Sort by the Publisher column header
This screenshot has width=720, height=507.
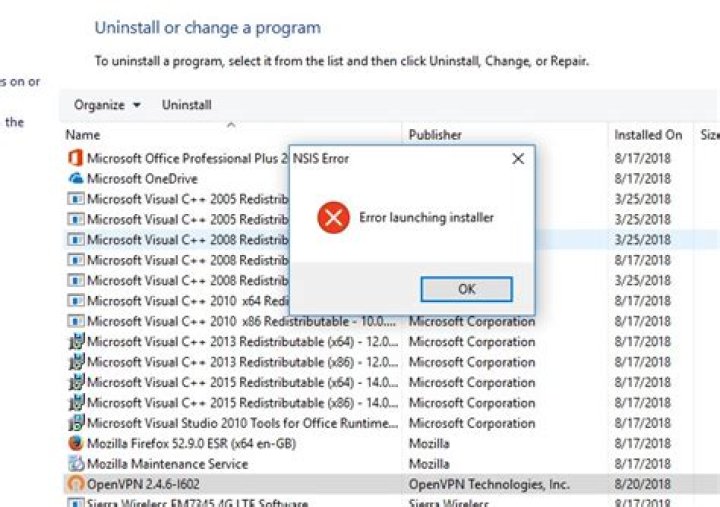435,135
